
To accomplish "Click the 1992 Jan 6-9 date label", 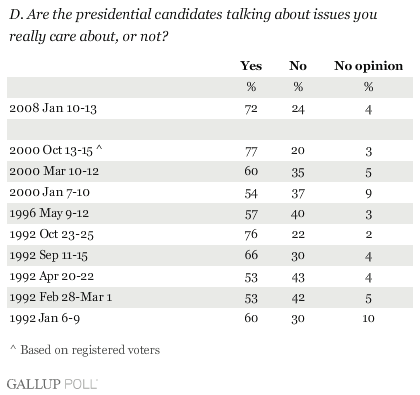I will [x=44, y=318].
